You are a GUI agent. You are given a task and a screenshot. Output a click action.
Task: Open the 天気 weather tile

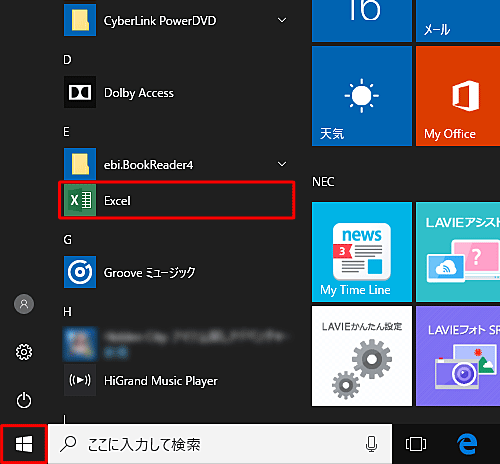click(x=362, y=96)
